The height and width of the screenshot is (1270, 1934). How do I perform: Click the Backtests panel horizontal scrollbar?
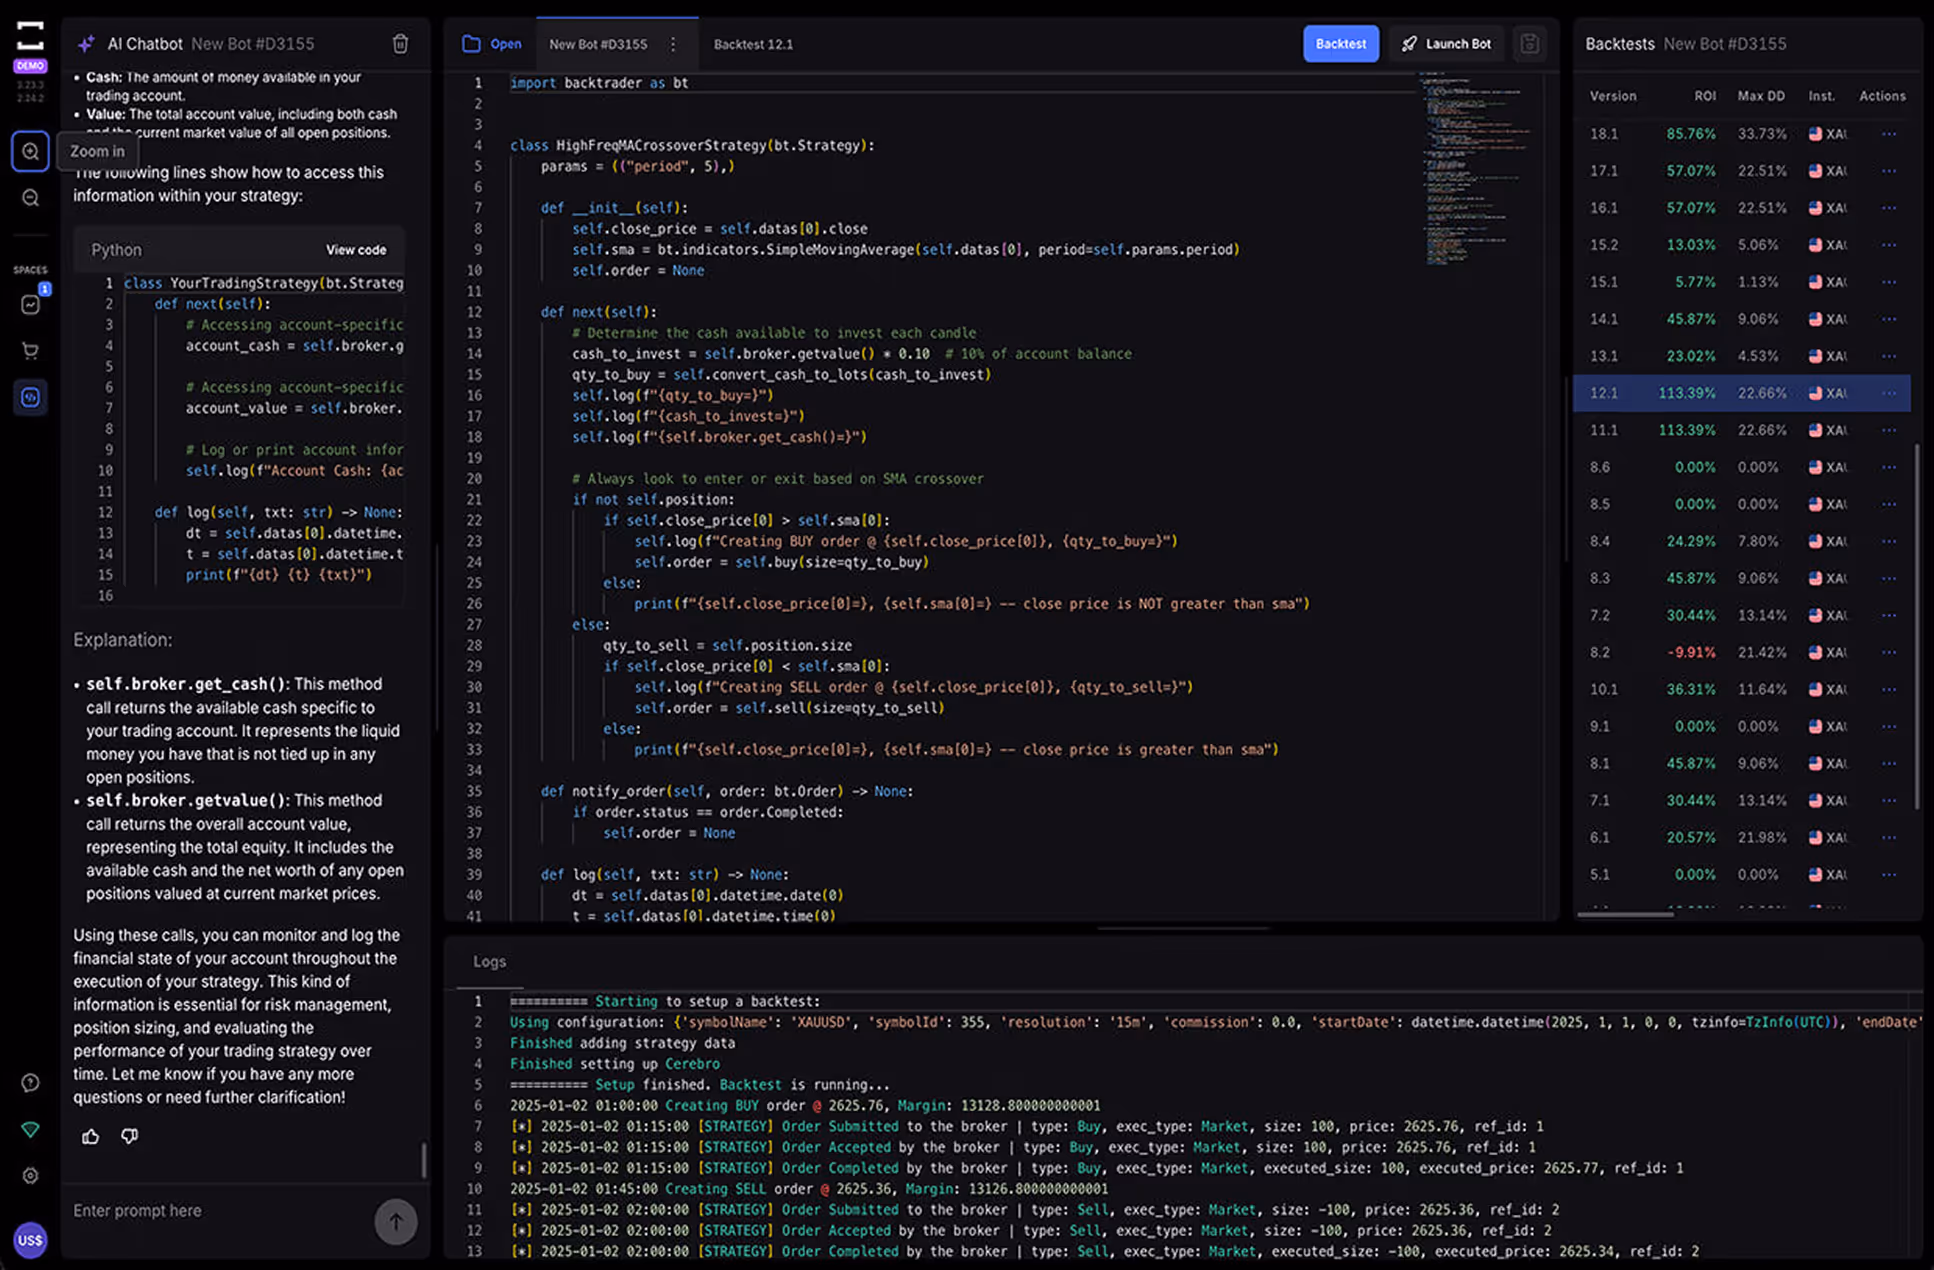point(1625,913)
